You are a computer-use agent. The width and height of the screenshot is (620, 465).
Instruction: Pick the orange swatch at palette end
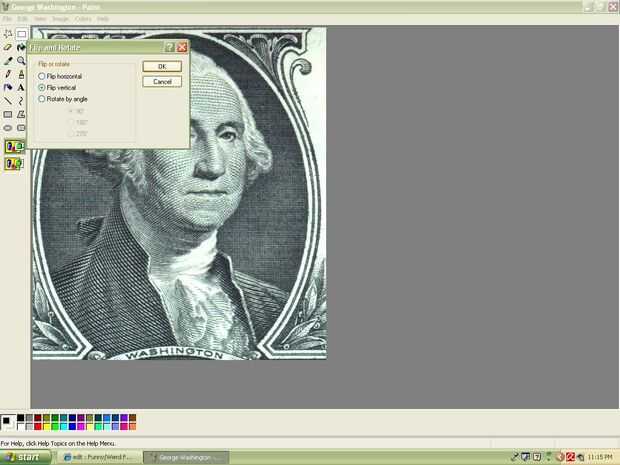(x=132, y=427)
